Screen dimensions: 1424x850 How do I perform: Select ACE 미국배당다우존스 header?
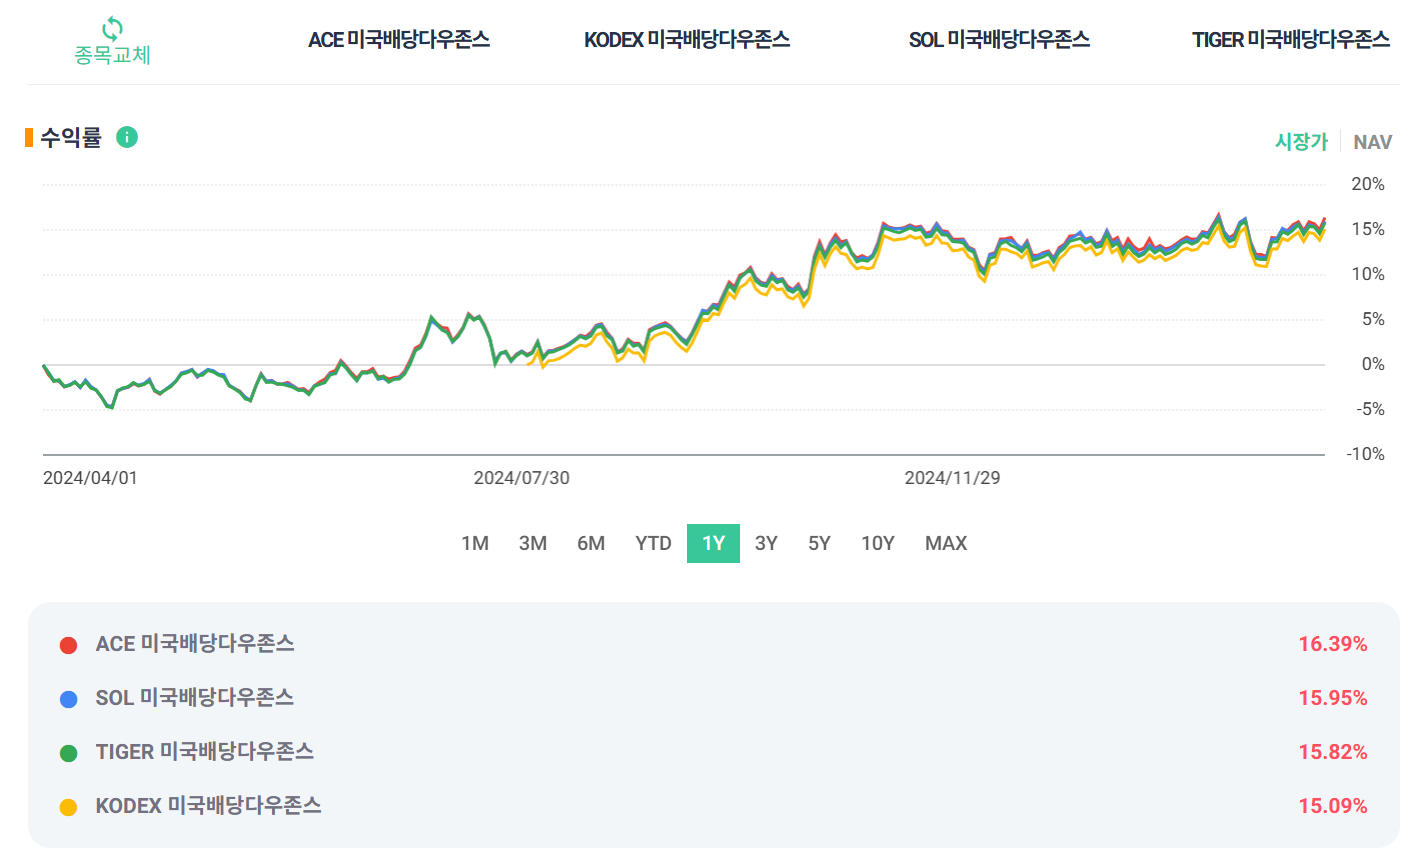(x=399, y=40)
